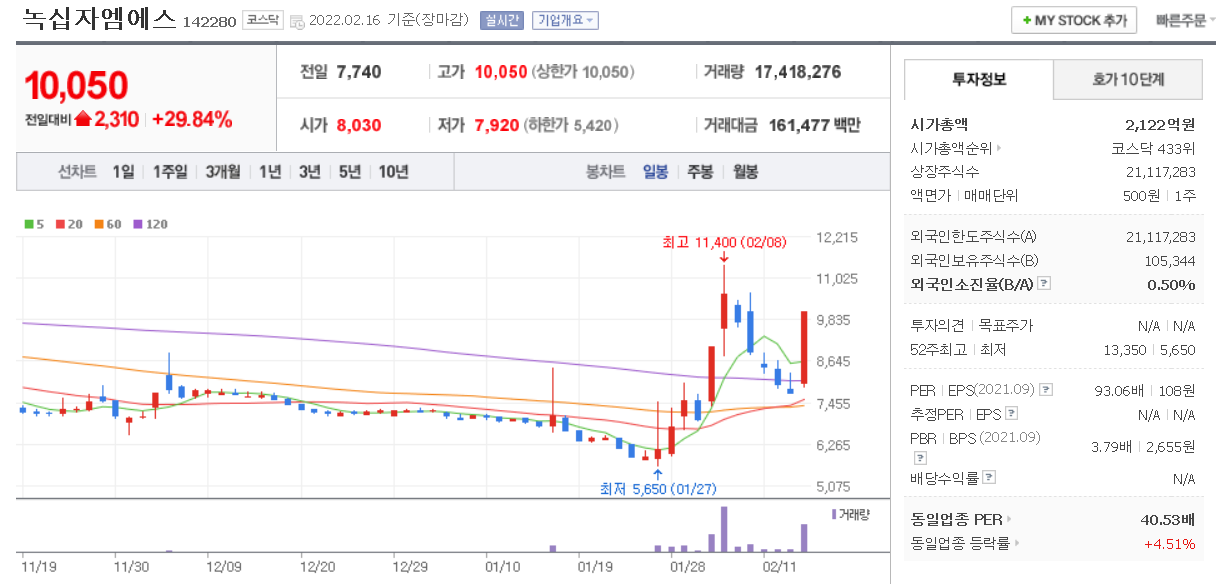Click the change rate +29.84%
Image resolution: width=1227 pixels, height=584 pixels.
[x=192, y=120]
